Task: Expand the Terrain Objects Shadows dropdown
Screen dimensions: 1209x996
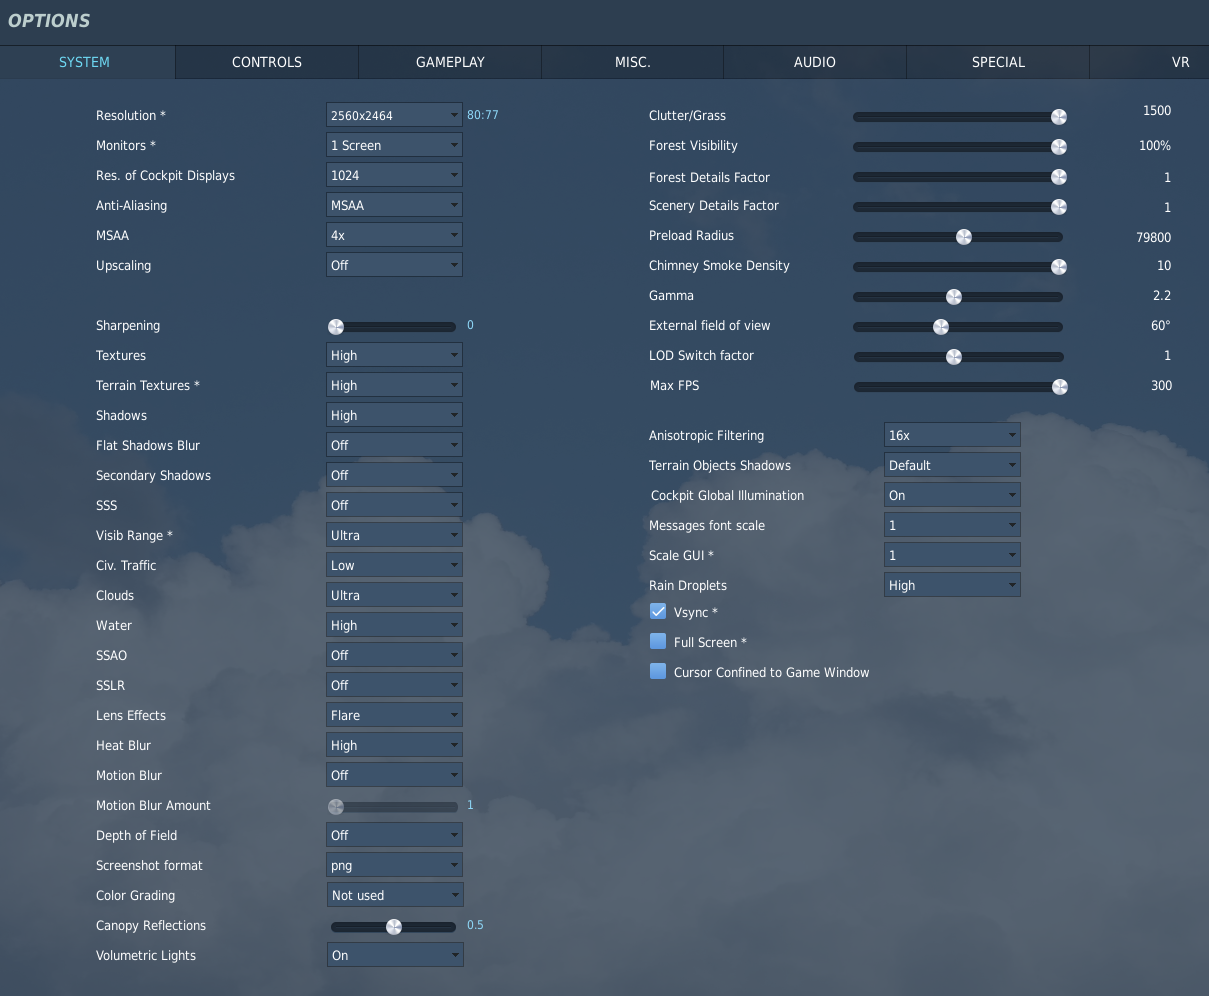Action: pyautogui.click(x=952, y=465)
